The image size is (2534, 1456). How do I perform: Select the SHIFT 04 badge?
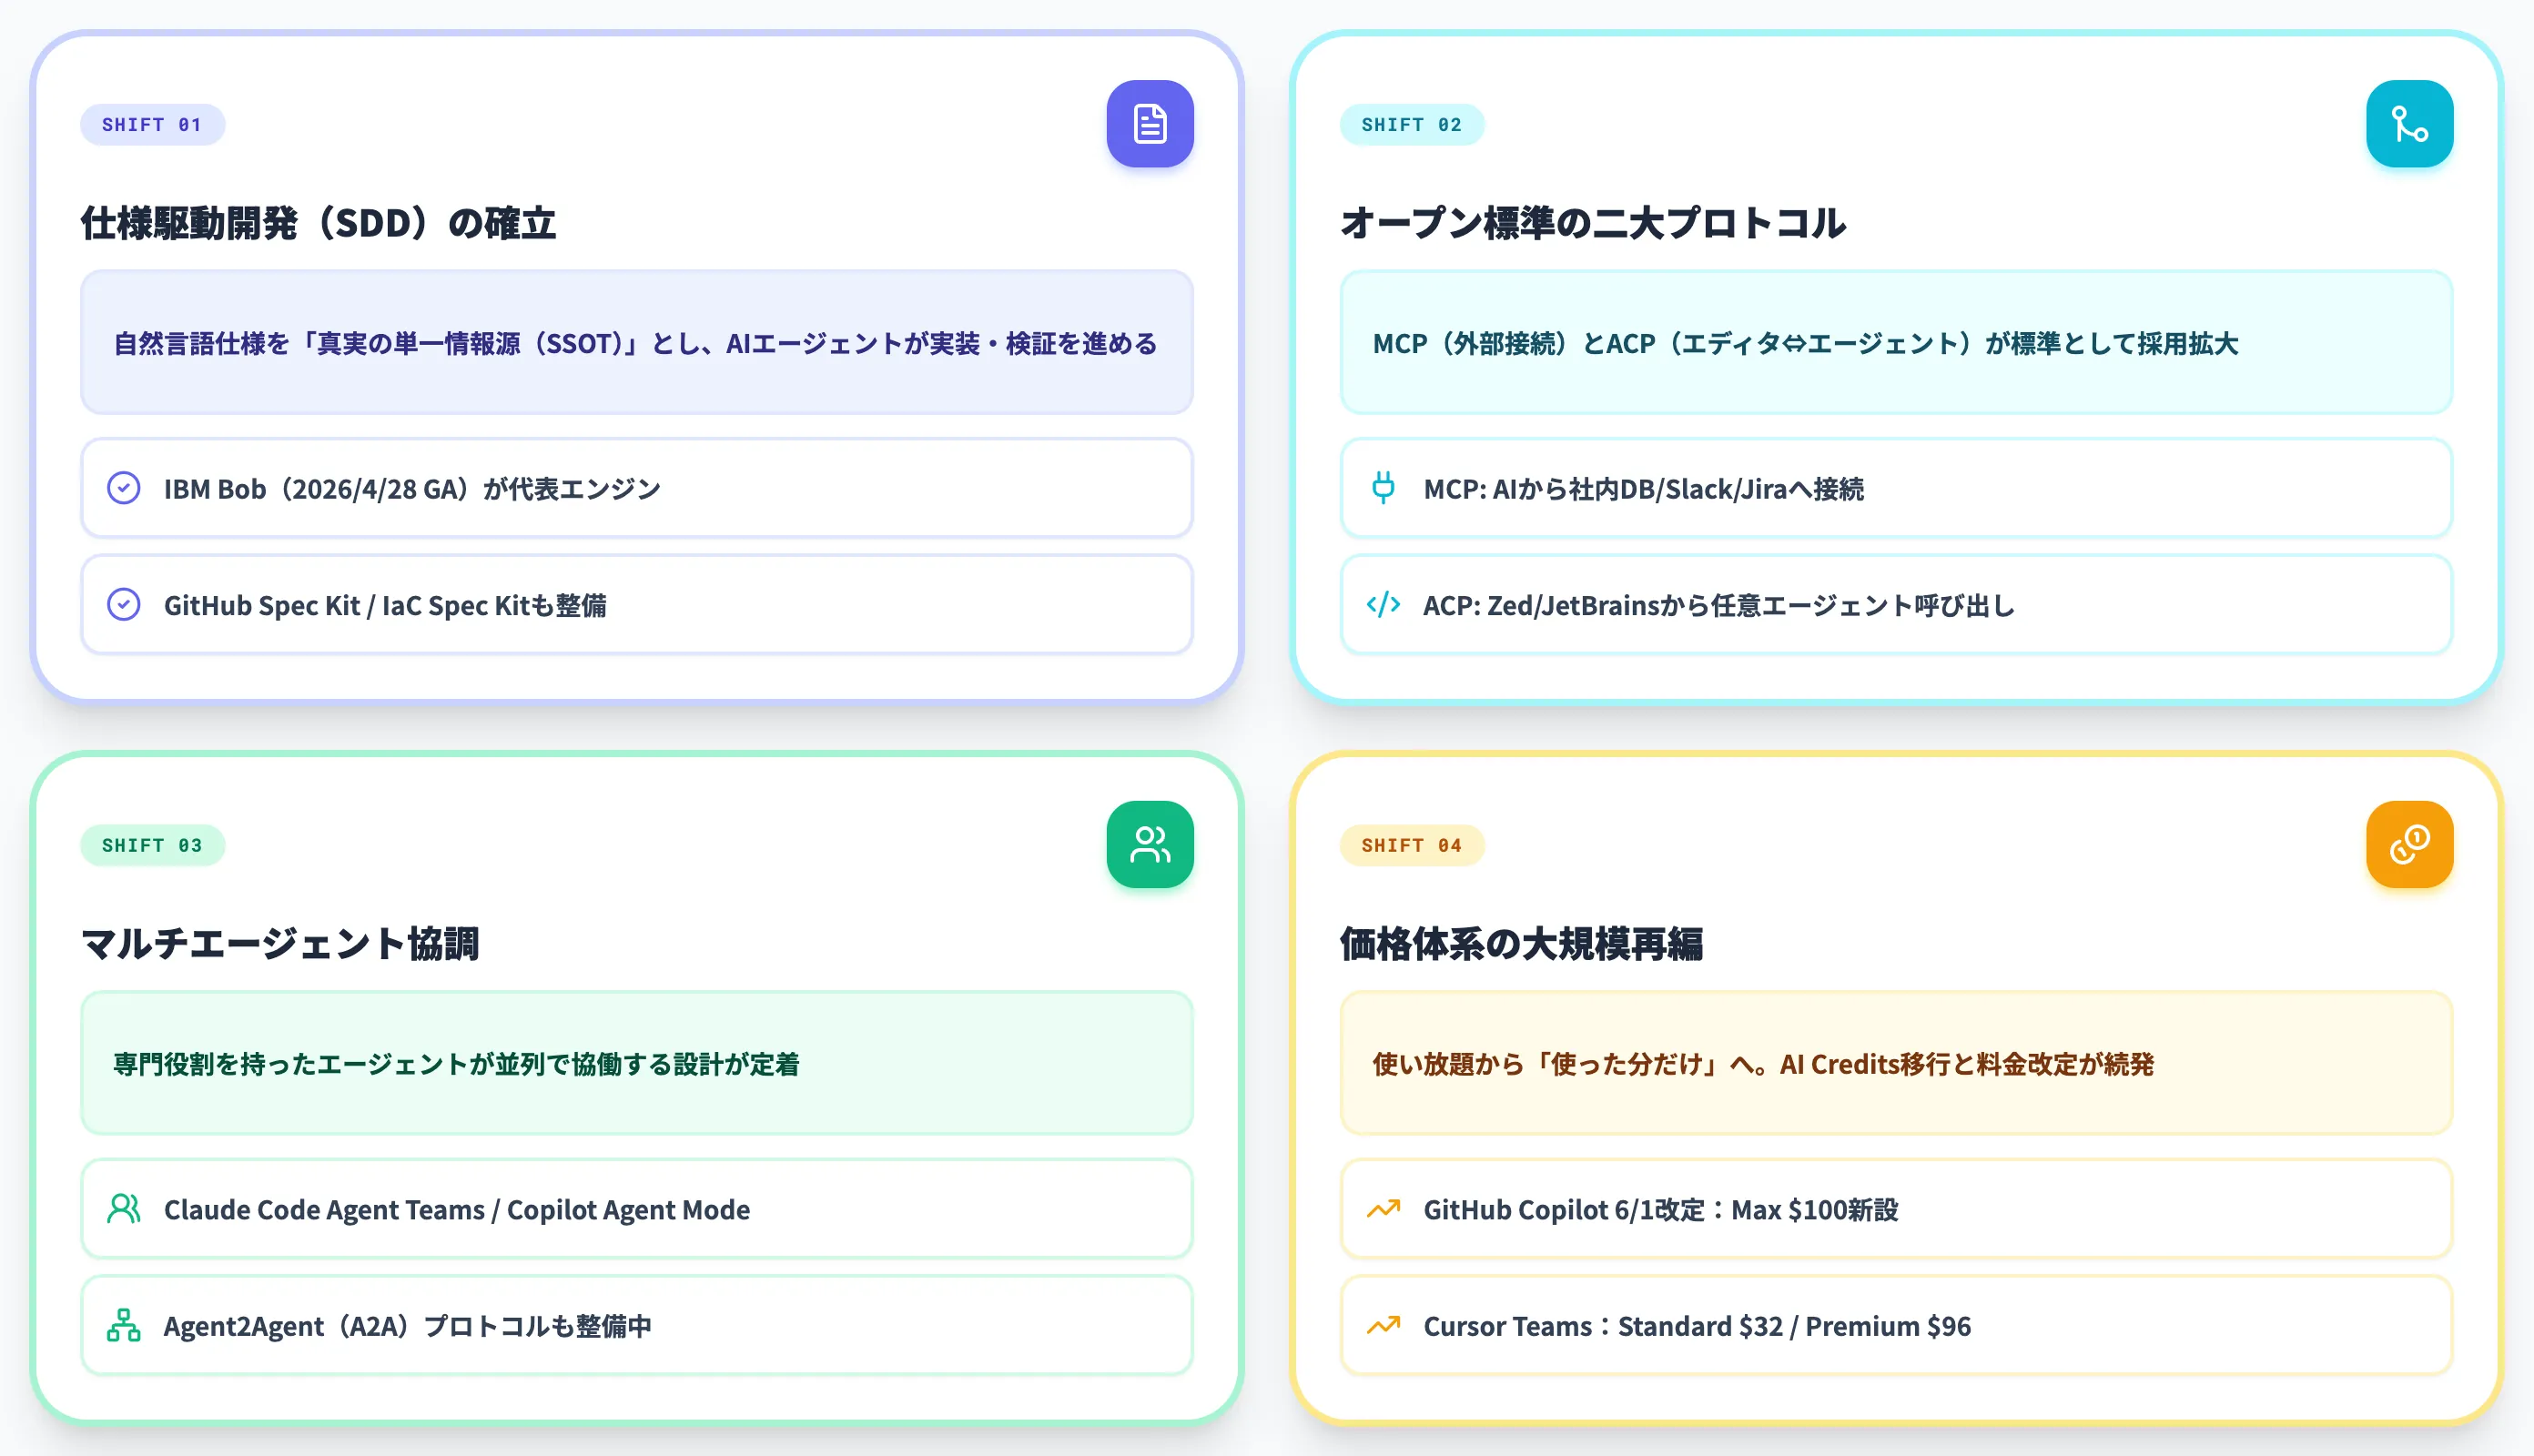point(1411,845)
